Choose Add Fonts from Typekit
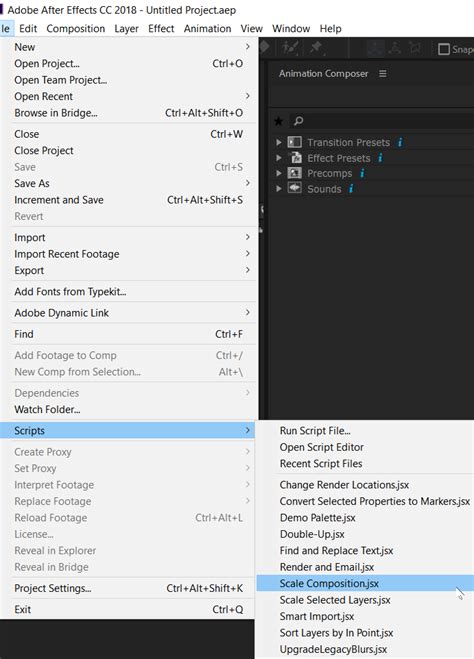The height and width of the screenshot is (659, 474). pyautogui.click(x=128, y=292)
